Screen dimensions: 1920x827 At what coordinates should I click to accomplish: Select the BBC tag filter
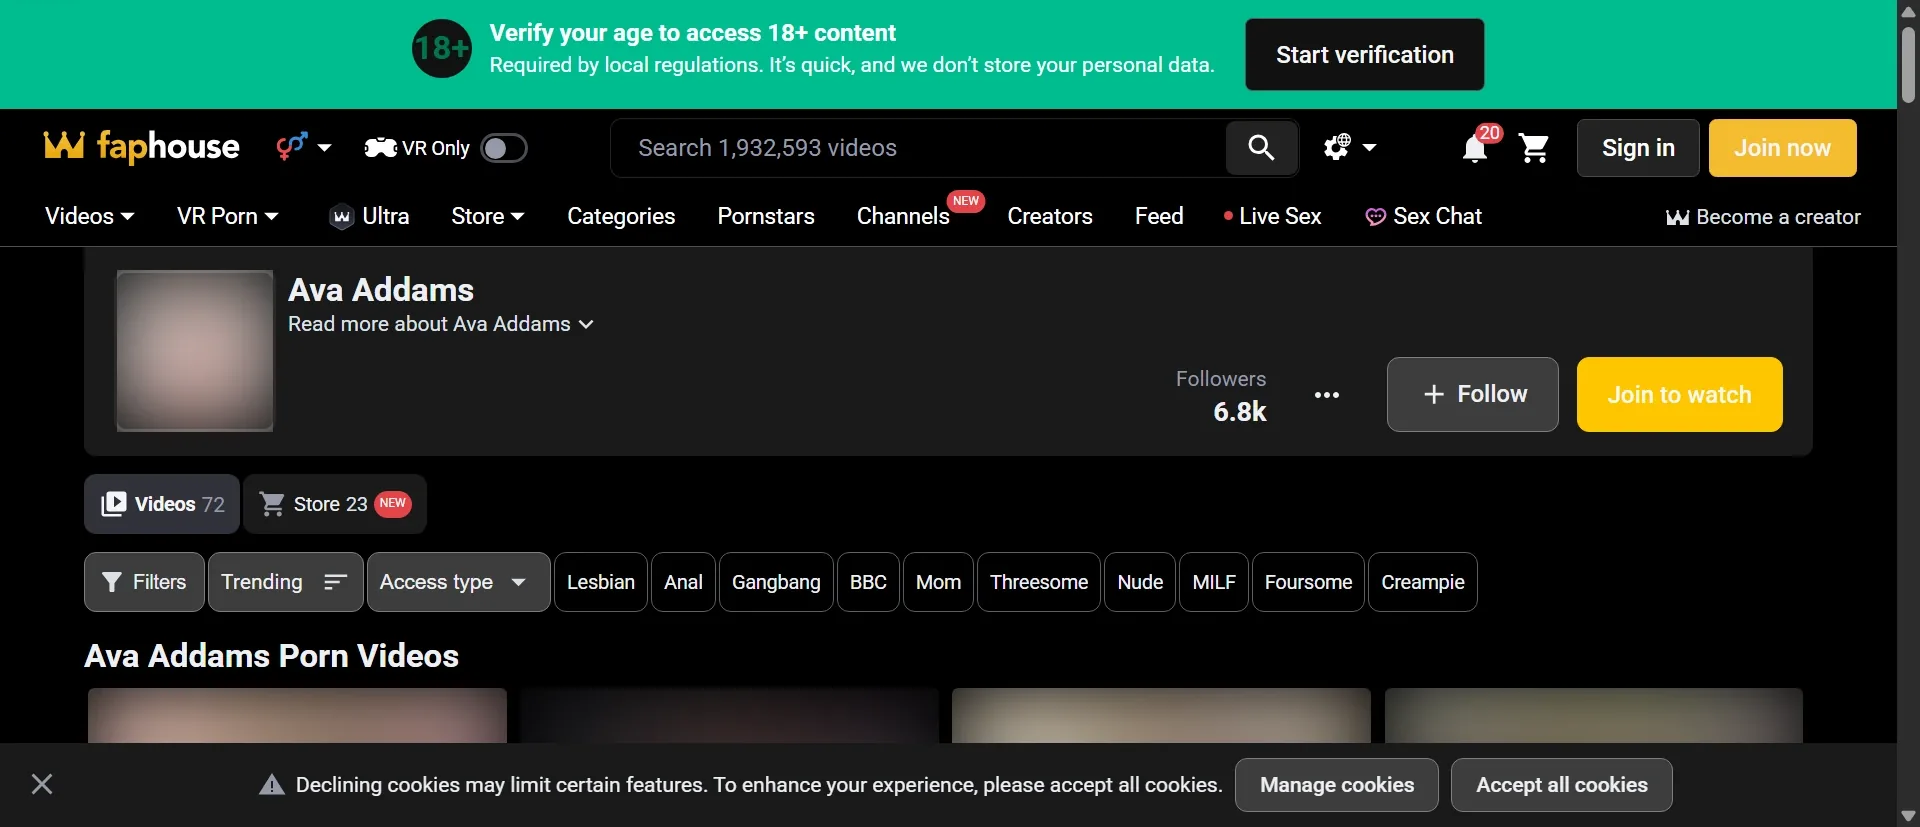pos(868,582)
